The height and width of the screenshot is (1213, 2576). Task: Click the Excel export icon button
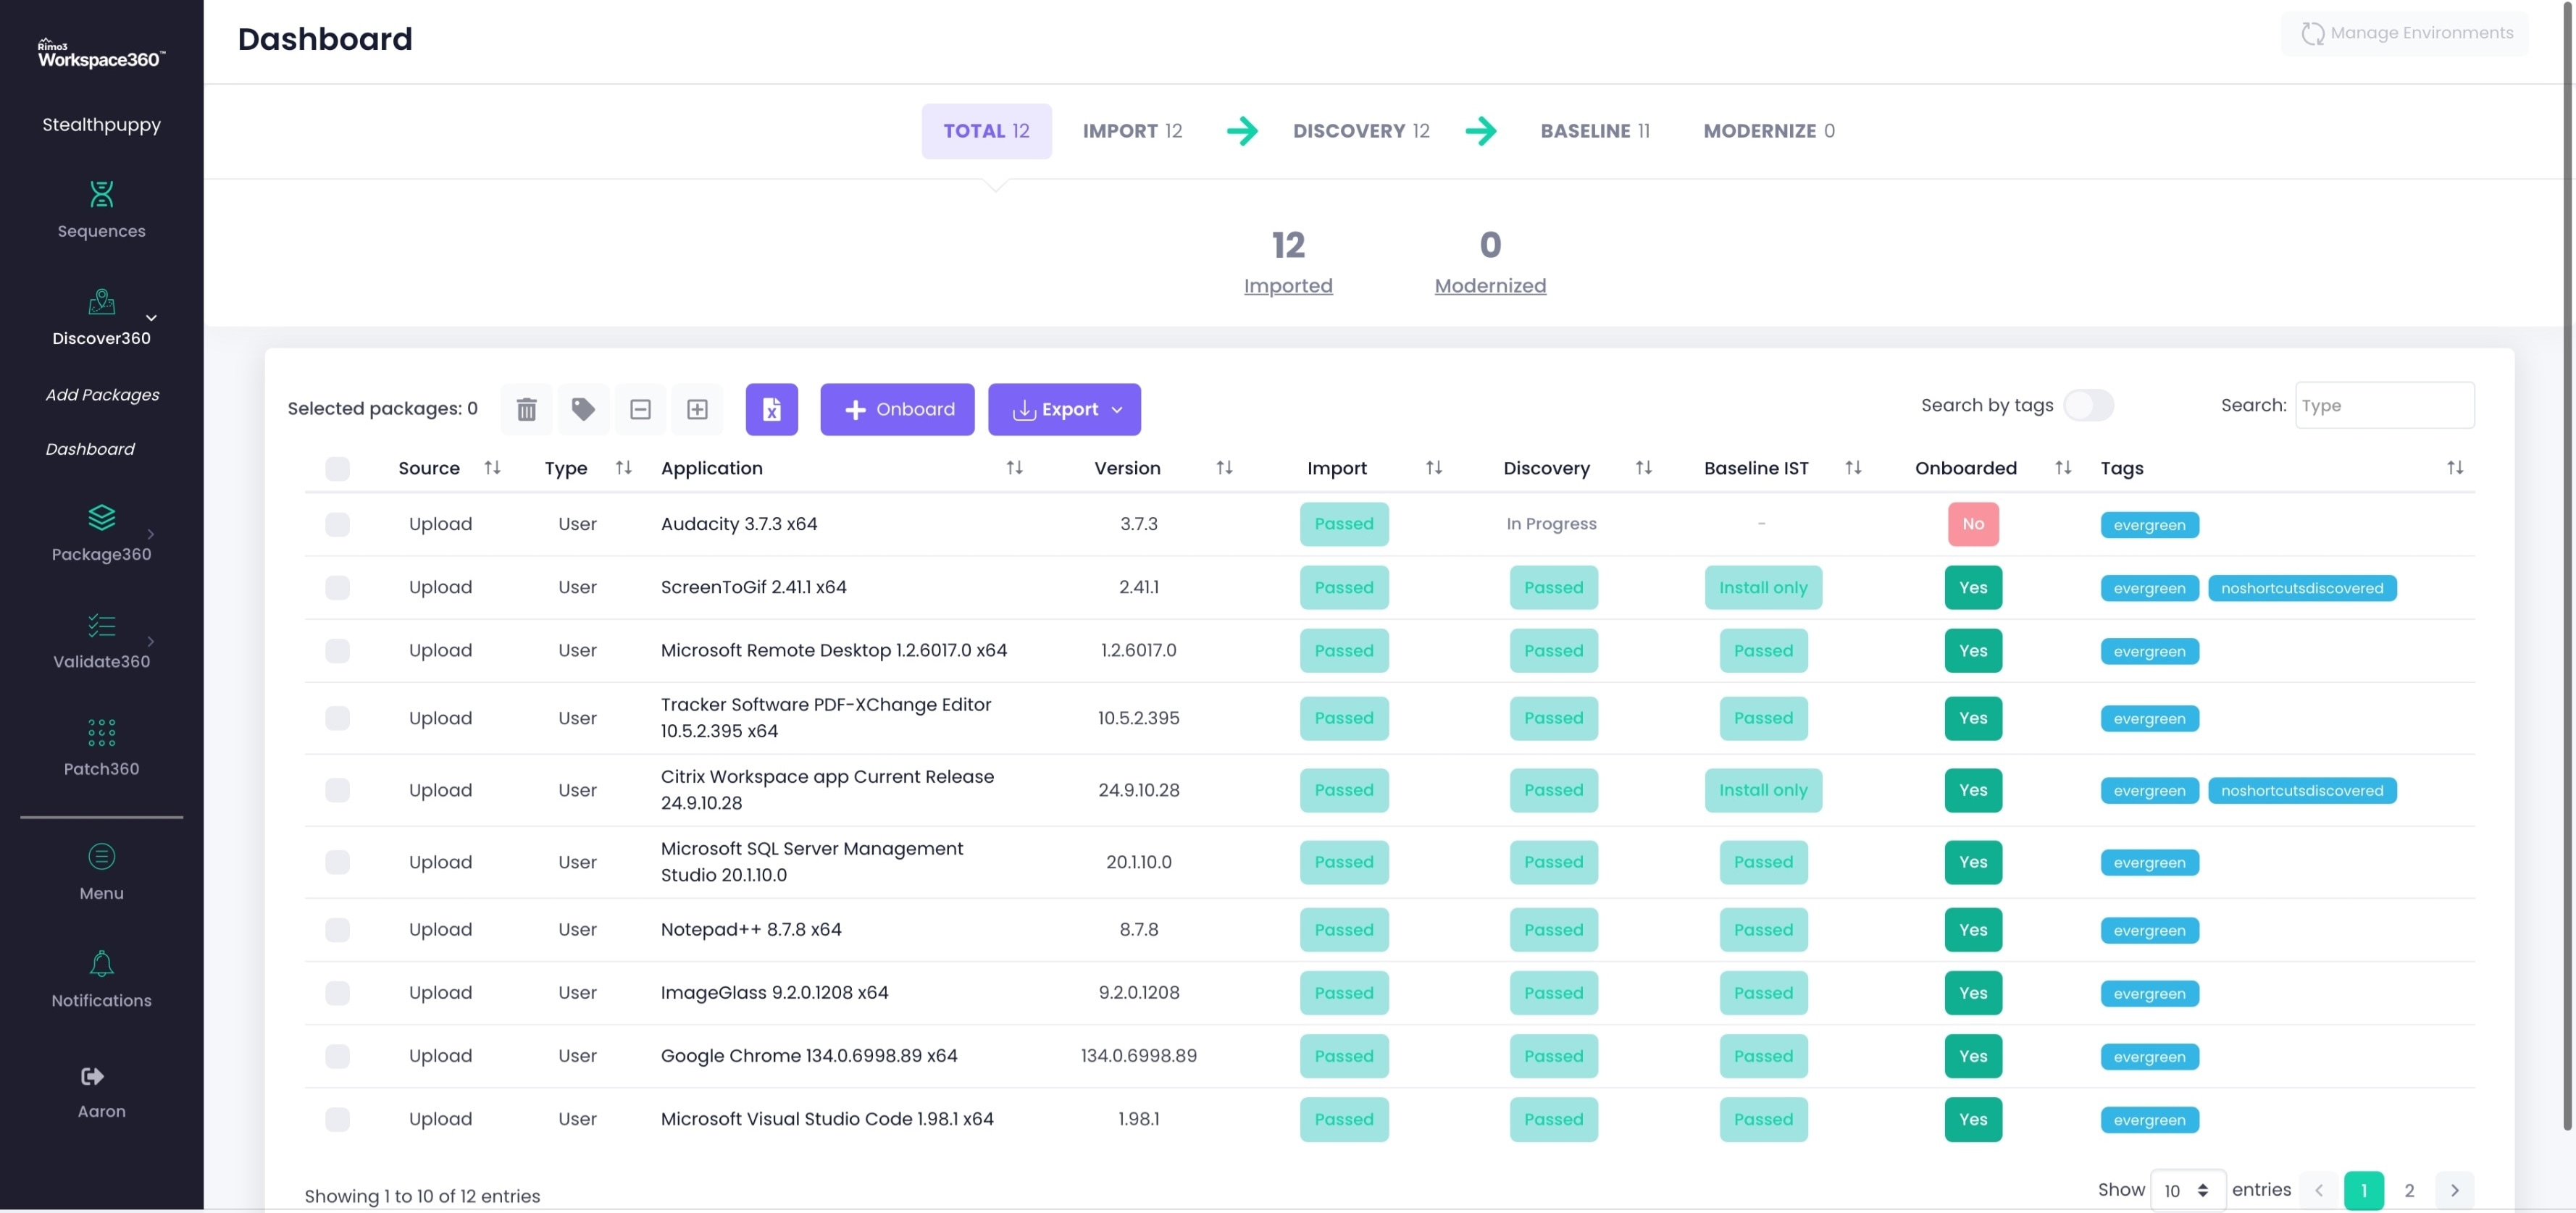[771, 409]
